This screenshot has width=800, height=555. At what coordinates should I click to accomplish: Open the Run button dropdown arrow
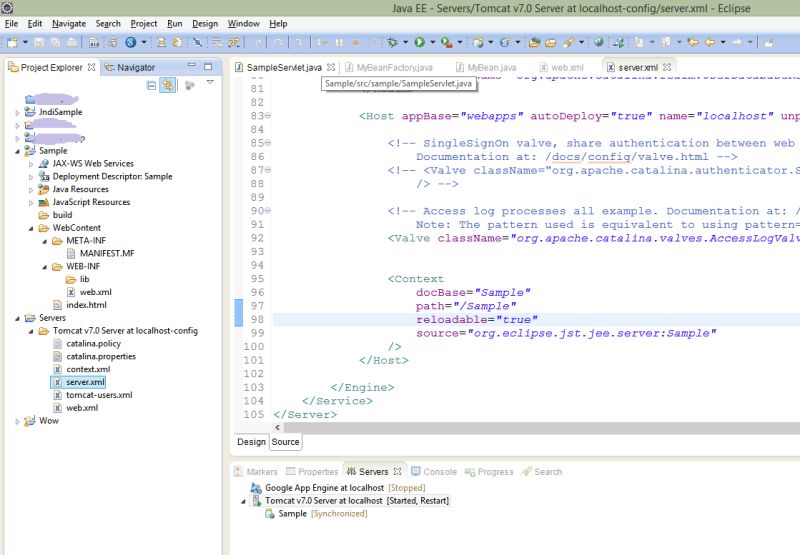[432, 42]
